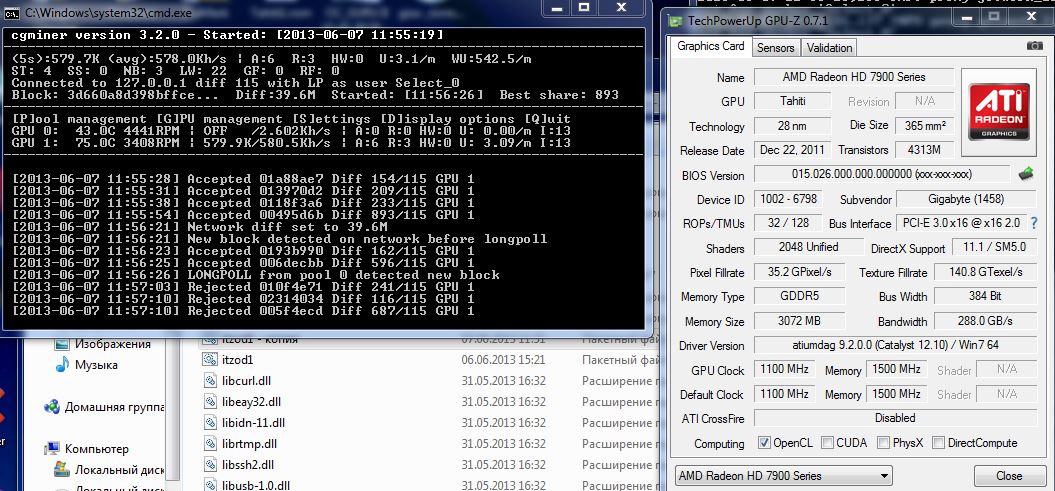Select librtmp.dll in the file list

pyautogui.click(x=249, y=444)
